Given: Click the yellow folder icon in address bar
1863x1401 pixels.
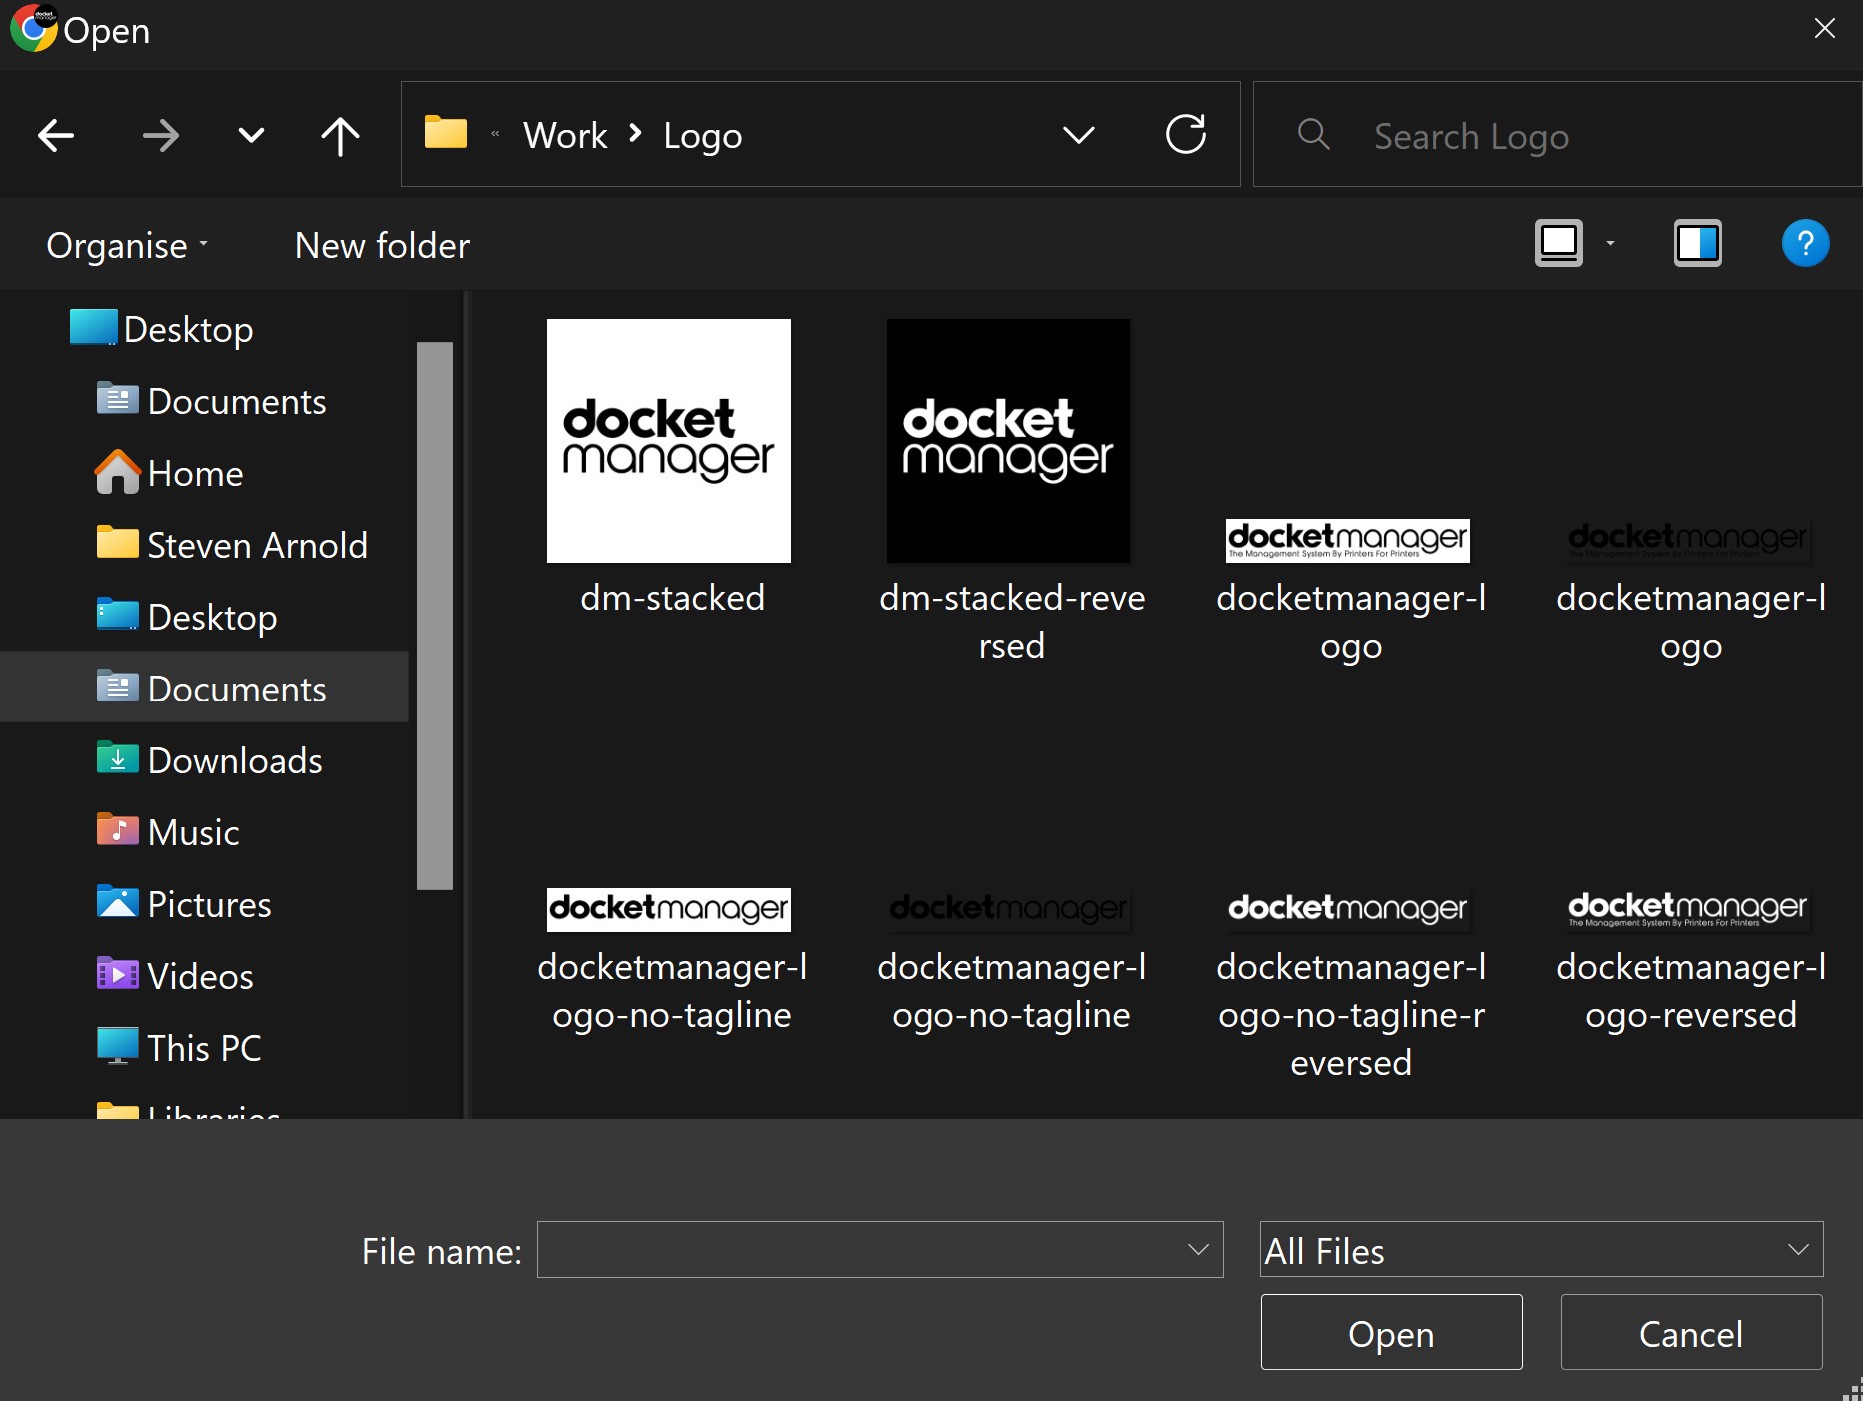Looking at the screenshot, I should tap(446, 133).
